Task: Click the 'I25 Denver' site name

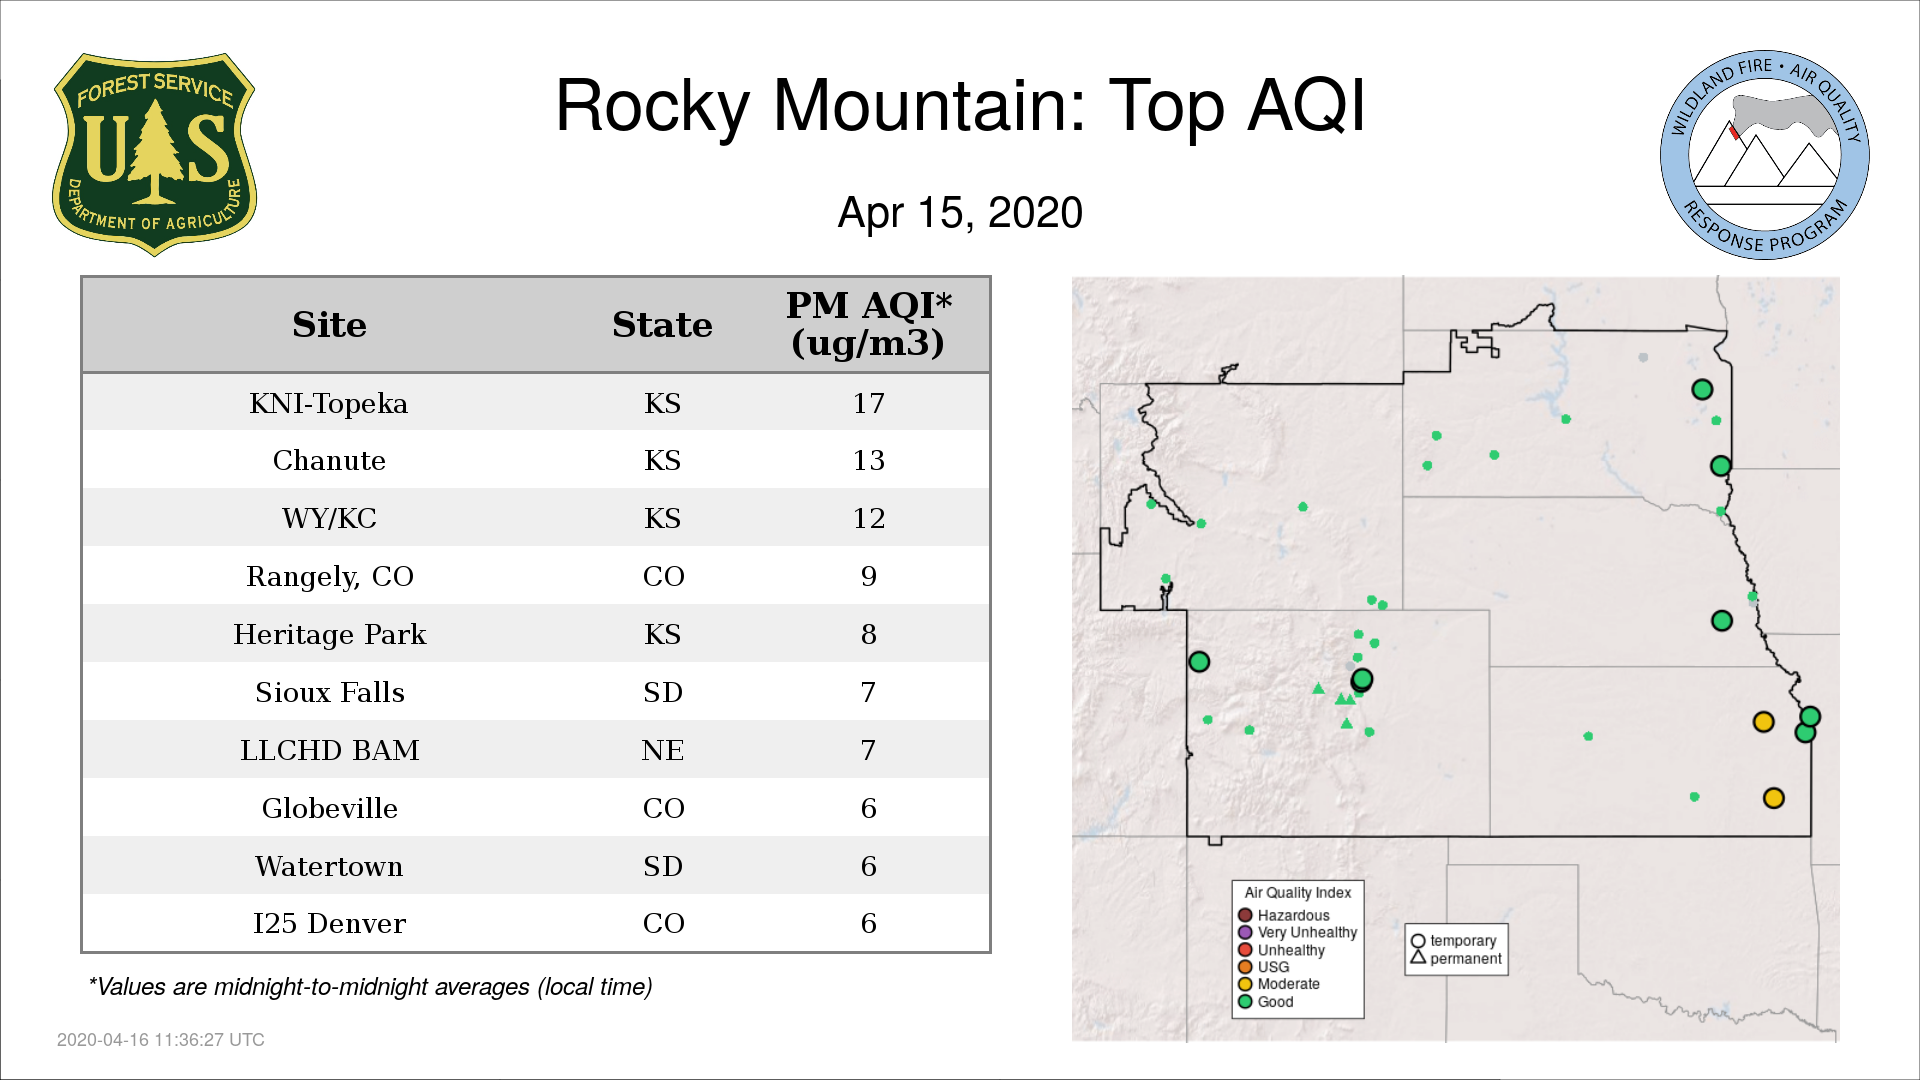Action: [x=329, y=923]
